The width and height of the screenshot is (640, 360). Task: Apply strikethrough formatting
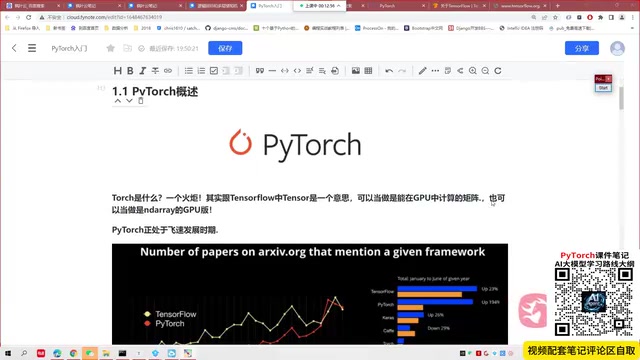point(155,71)
